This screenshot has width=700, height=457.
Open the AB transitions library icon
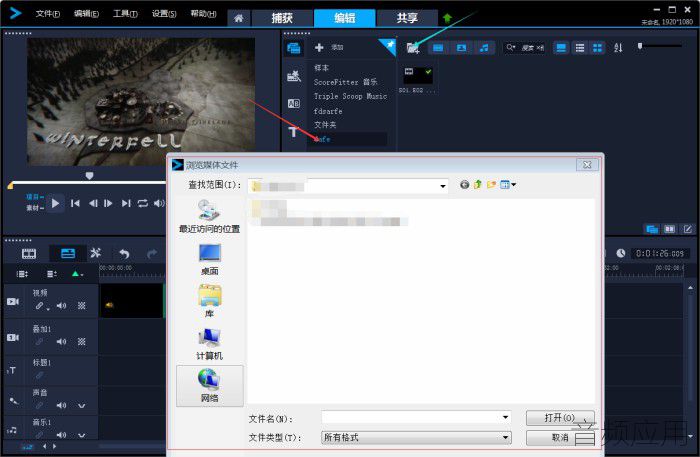point(294,104)
